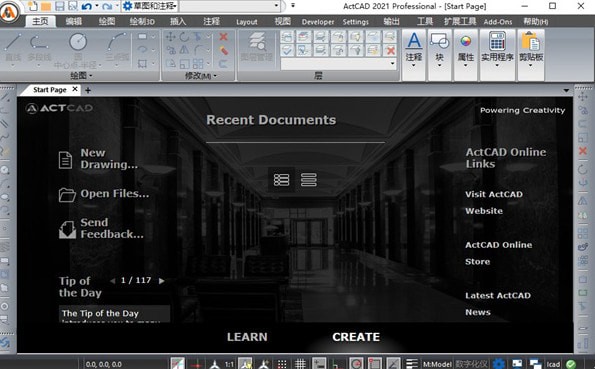The height and width of the screenshot is (369, 595).
Task: Close the Start Page tab
Action: pyautogui.click(x=75, y=89)
